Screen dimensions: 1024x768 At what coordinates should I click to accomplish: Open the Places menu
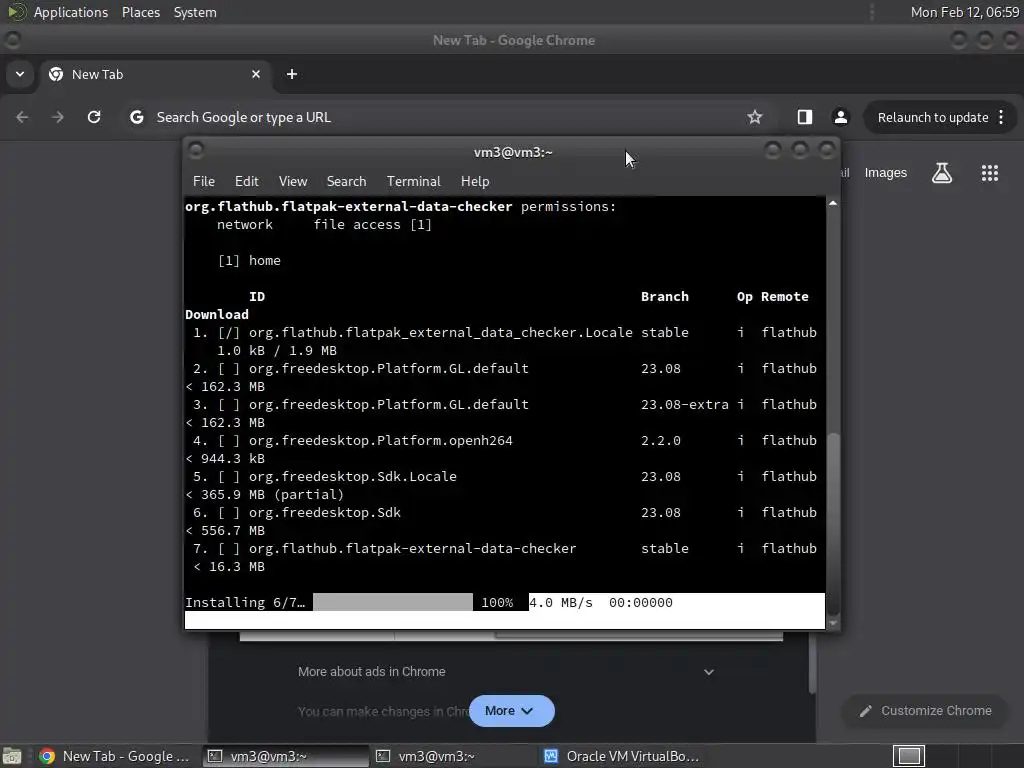tap(141, 12)
